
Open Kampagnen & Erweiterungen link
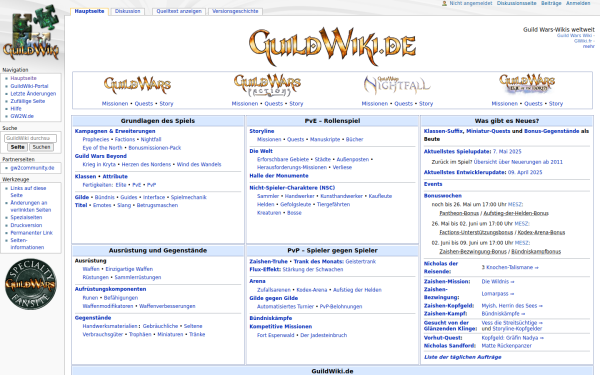(115, 131)
